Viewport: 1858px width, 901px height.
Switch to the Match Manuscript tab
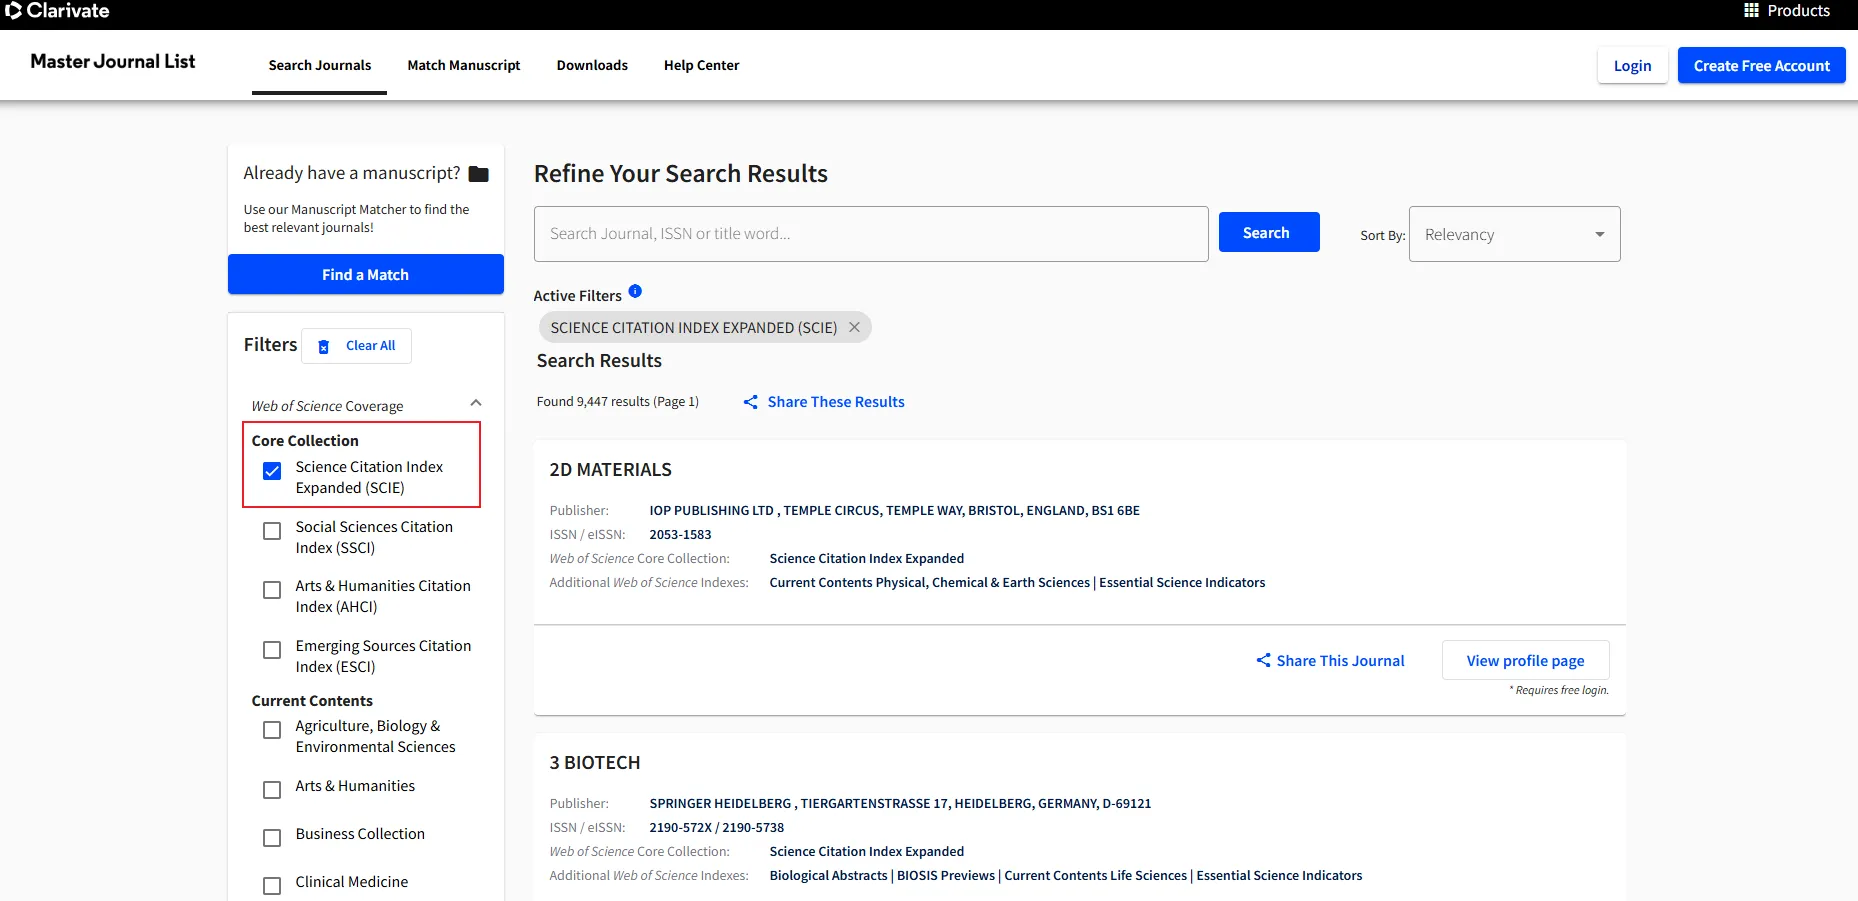coord(464,65)
